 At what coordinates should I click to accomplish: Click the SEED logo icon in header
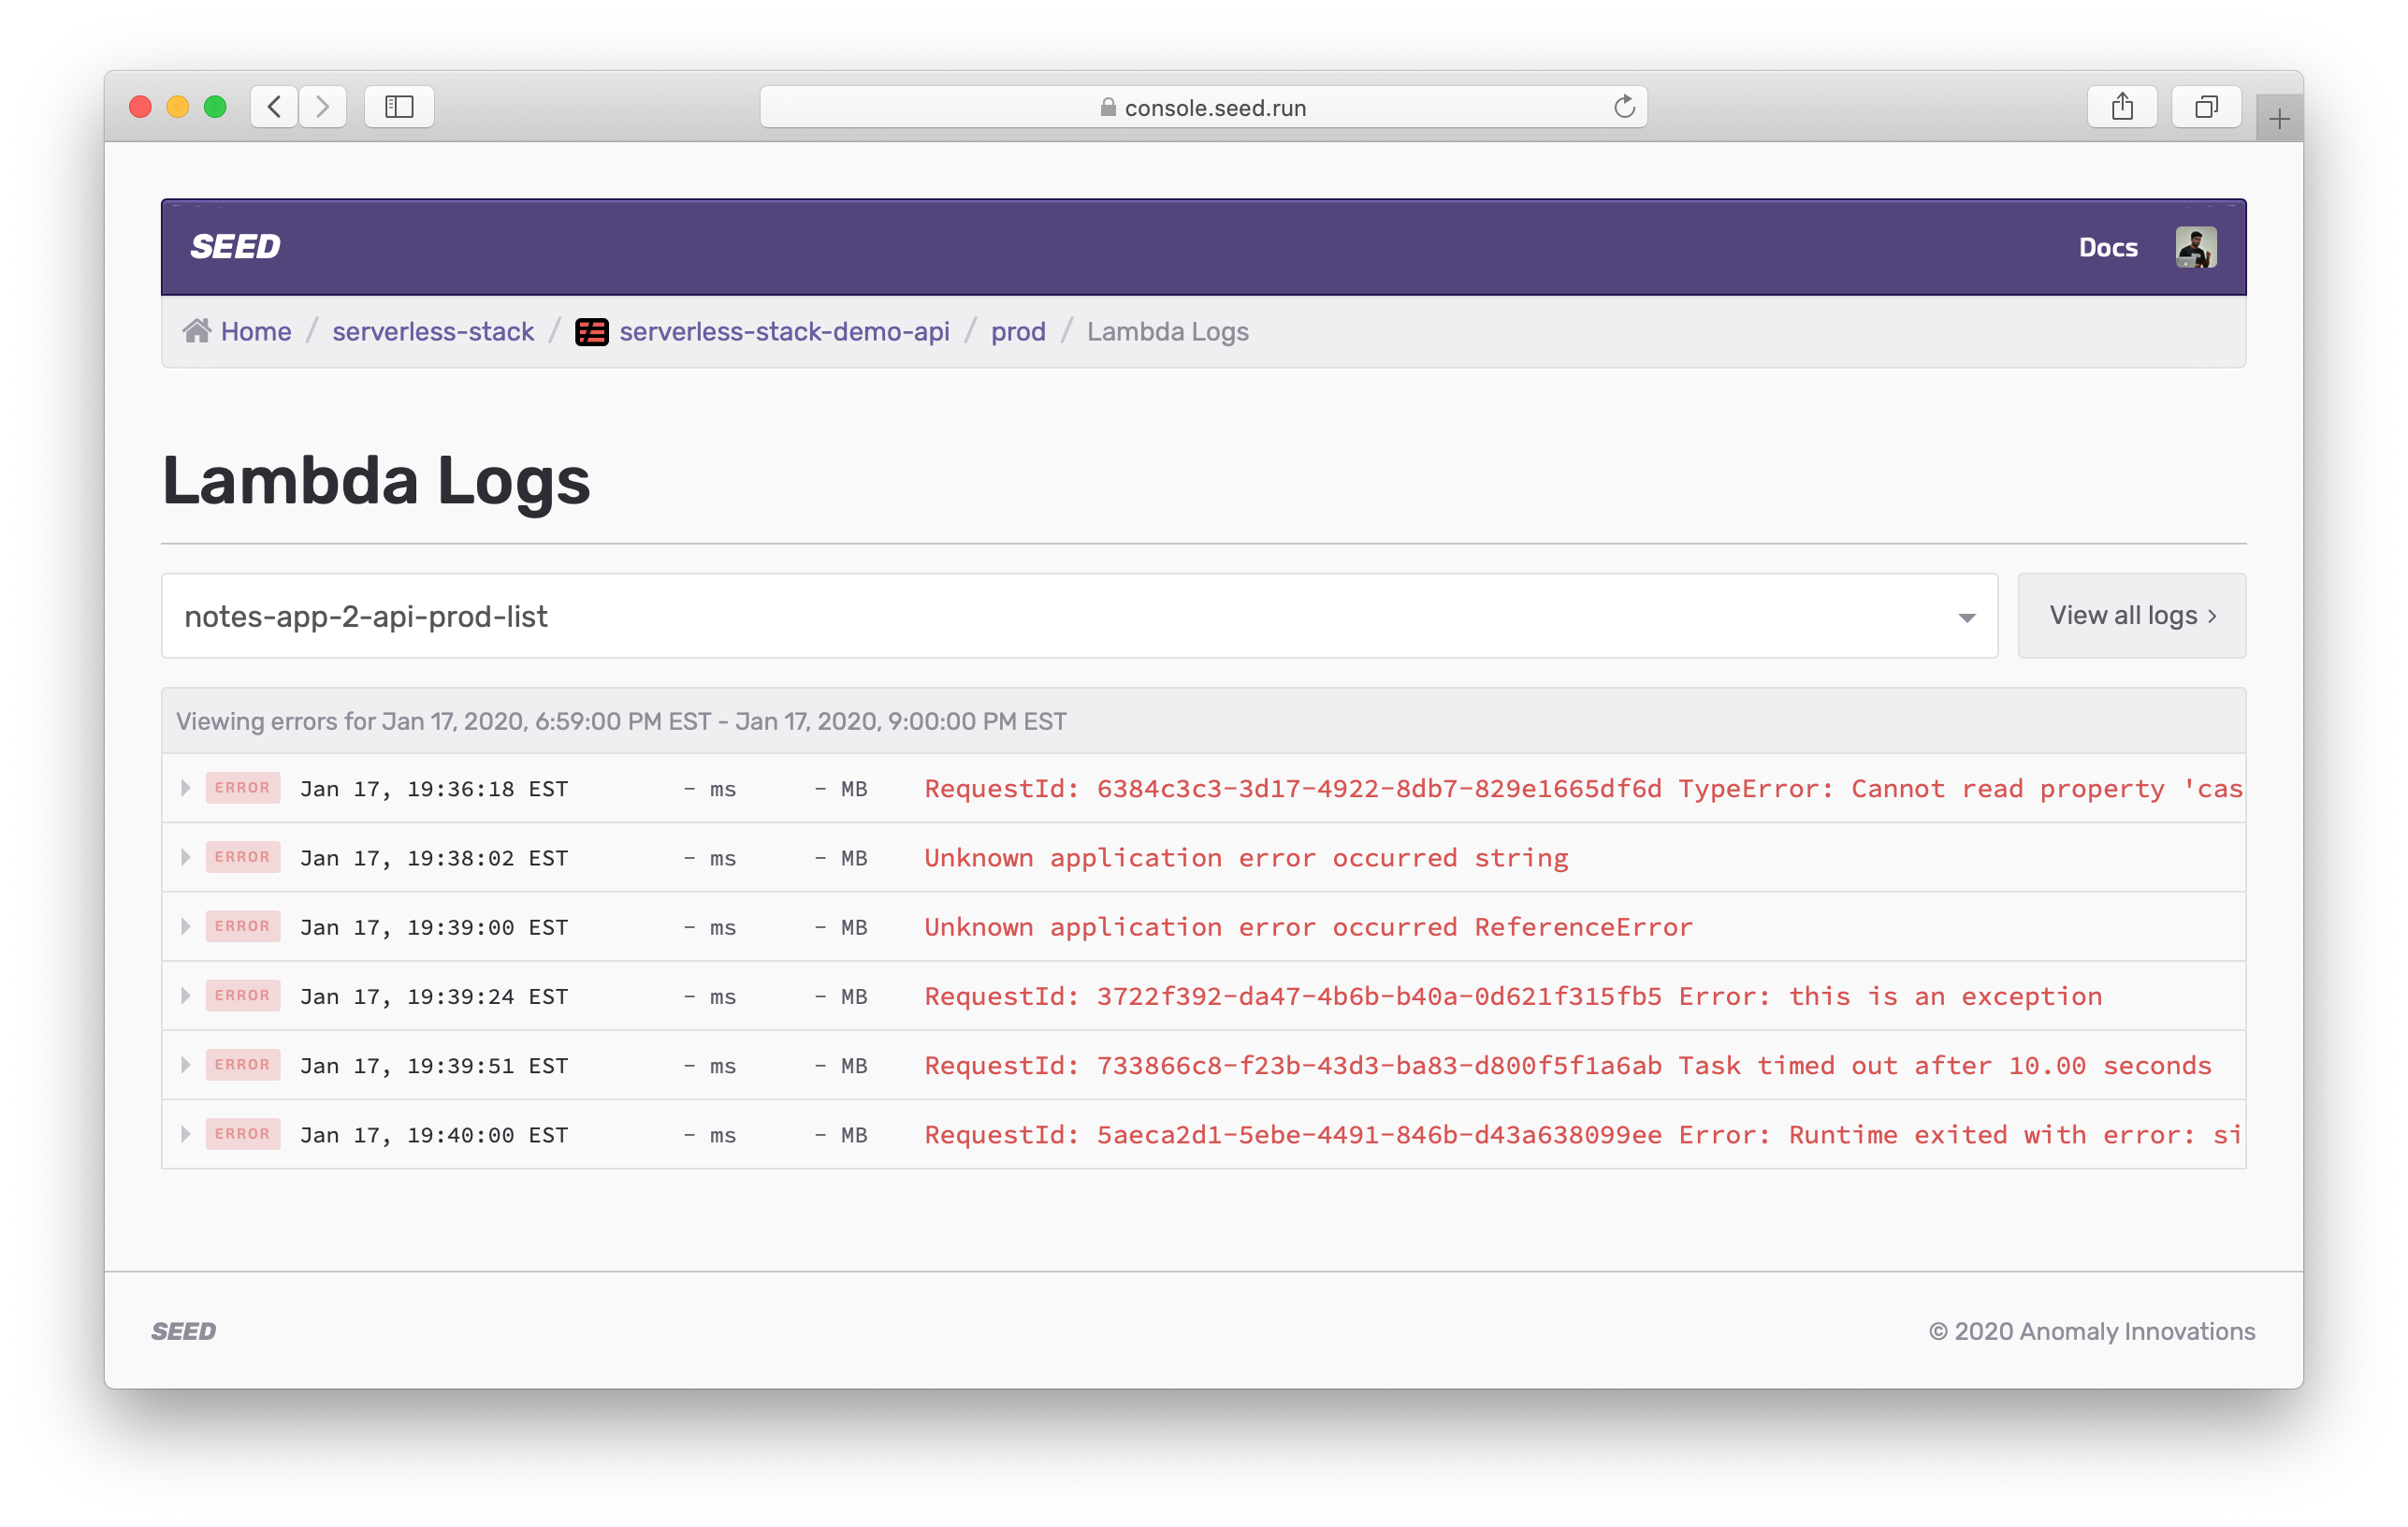237,246
